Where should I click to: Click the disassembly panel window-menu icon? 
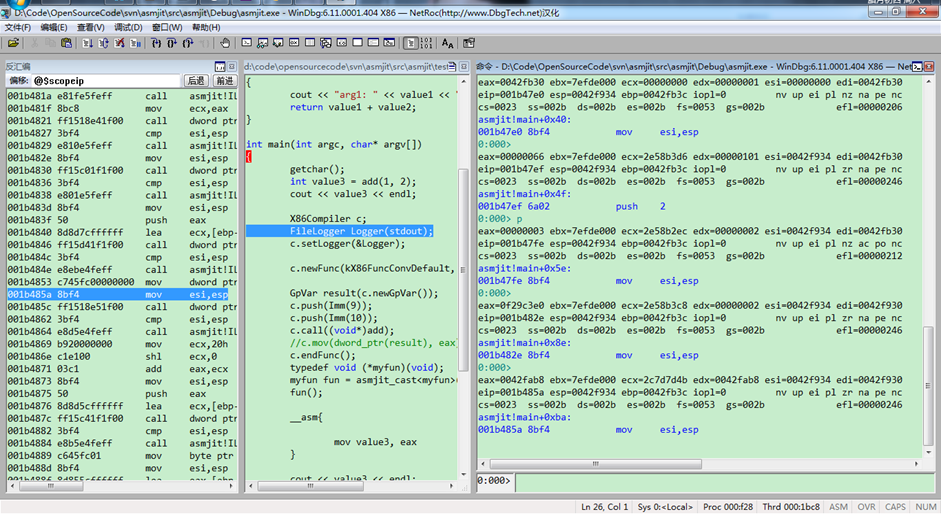click(x=220, y=67)
